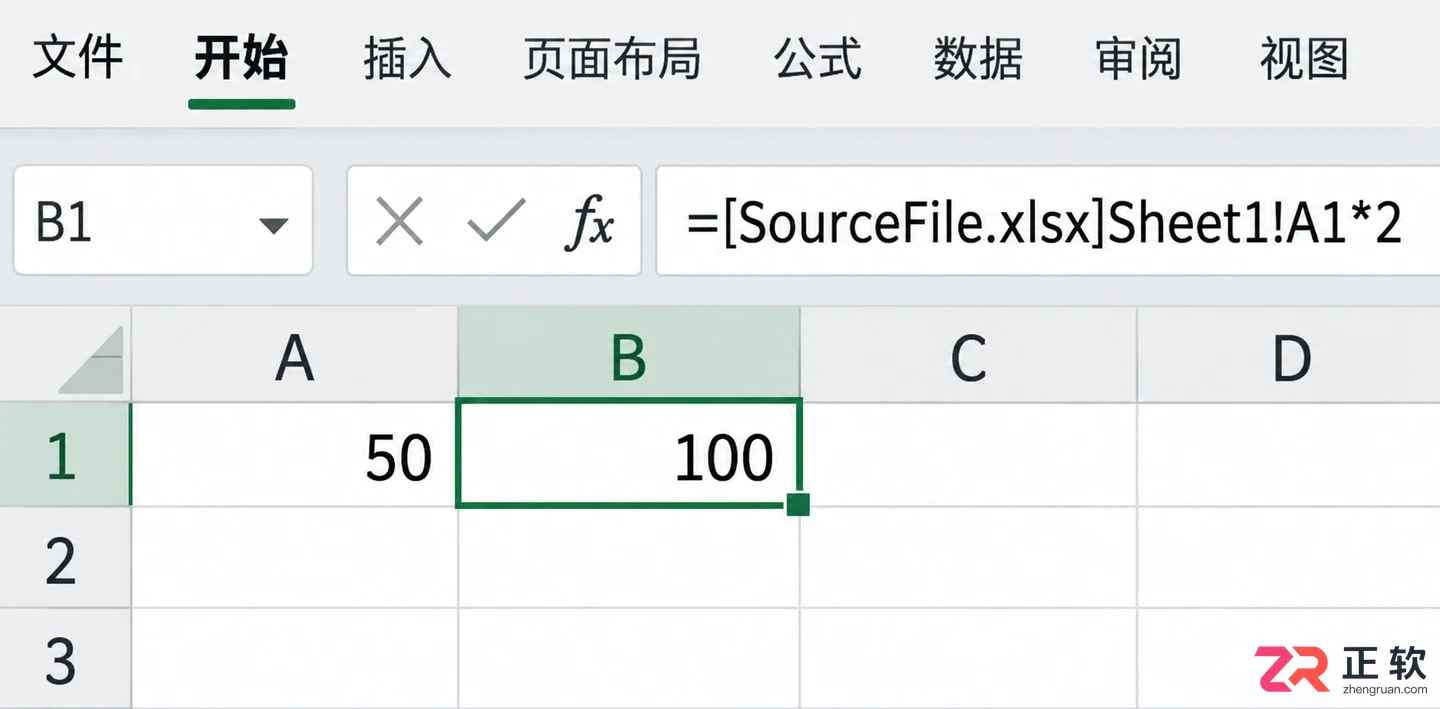1440x709 pixels.
Task: Switch to the 公式 tab
Action: (x=818, y=58)
